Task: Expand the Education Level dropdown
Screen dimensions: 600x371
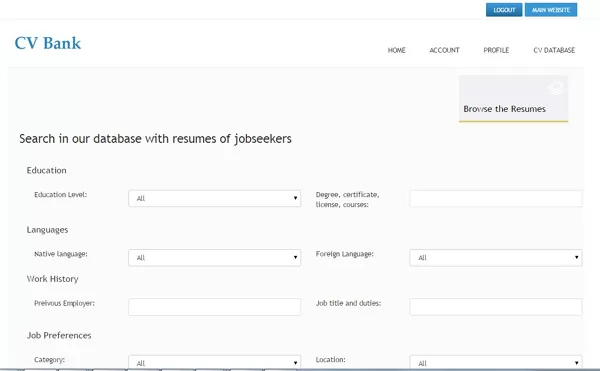Action: 214,199
